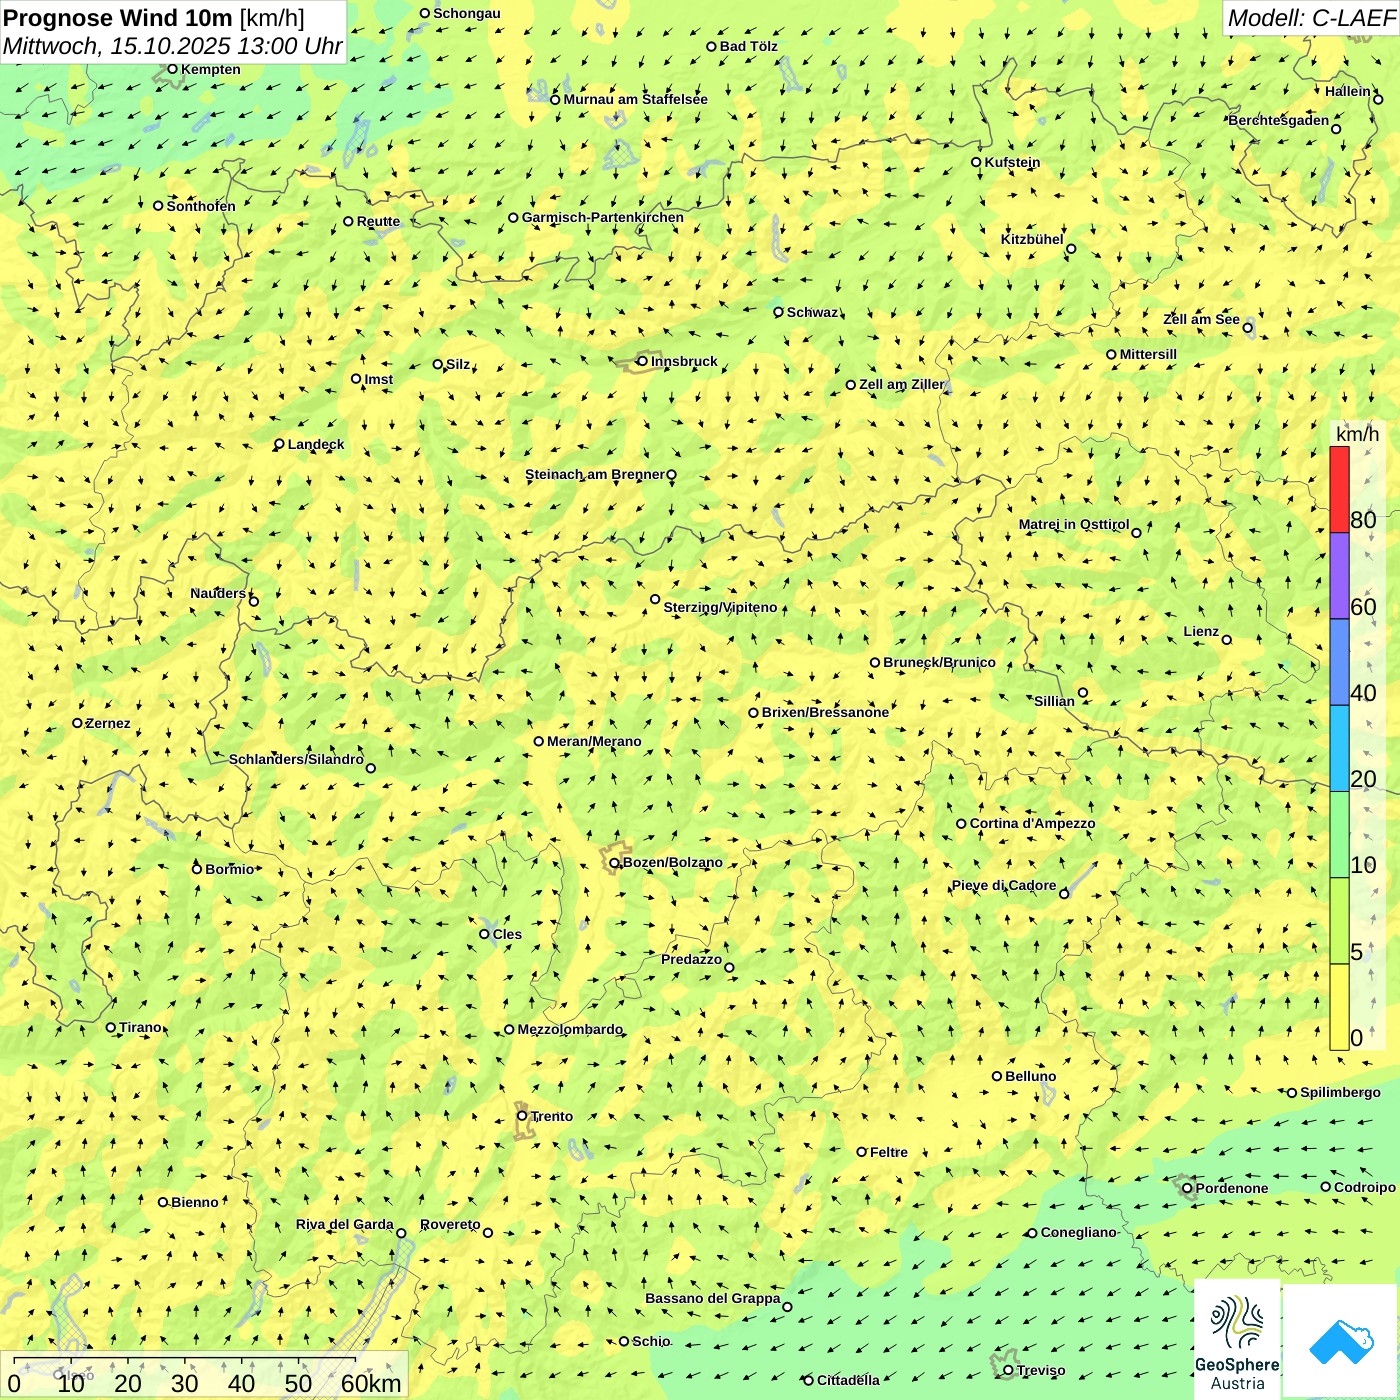
Task: Click the 'Feltre' town label
Action: 889,1152
